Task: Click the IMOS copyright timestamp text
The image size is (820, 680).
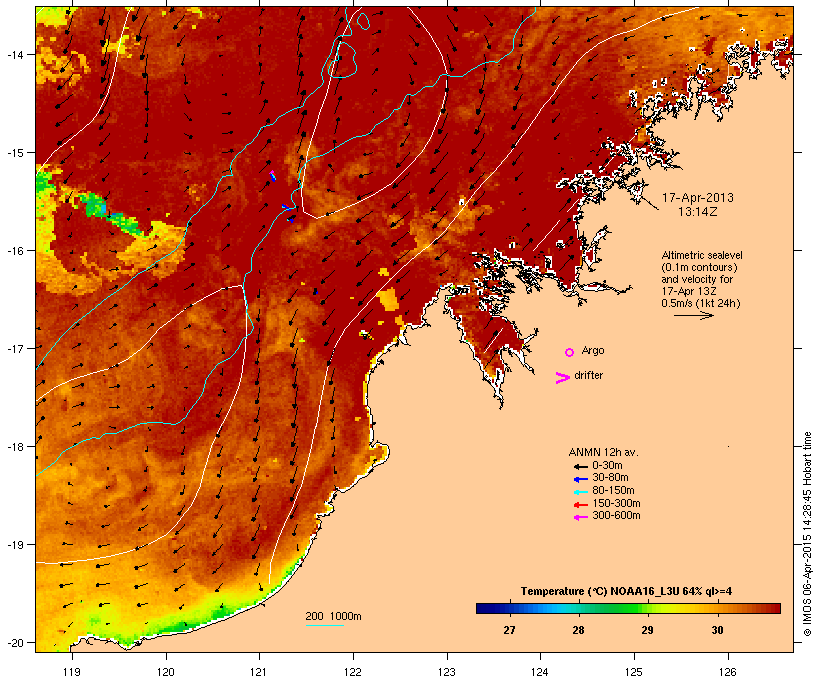Action: 807,534
